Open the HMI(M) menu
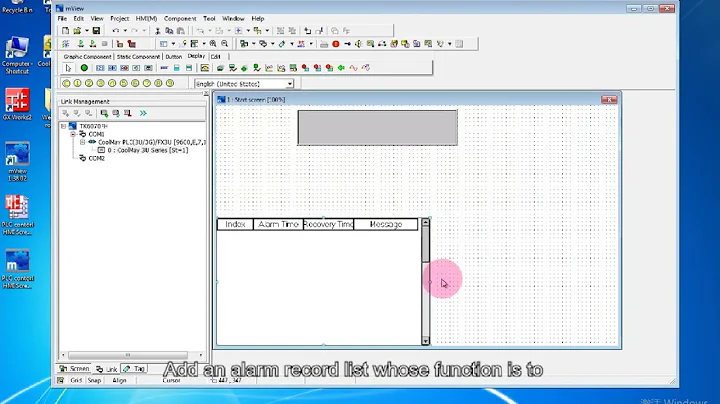The image size is (720, 404). click(146, 19)
